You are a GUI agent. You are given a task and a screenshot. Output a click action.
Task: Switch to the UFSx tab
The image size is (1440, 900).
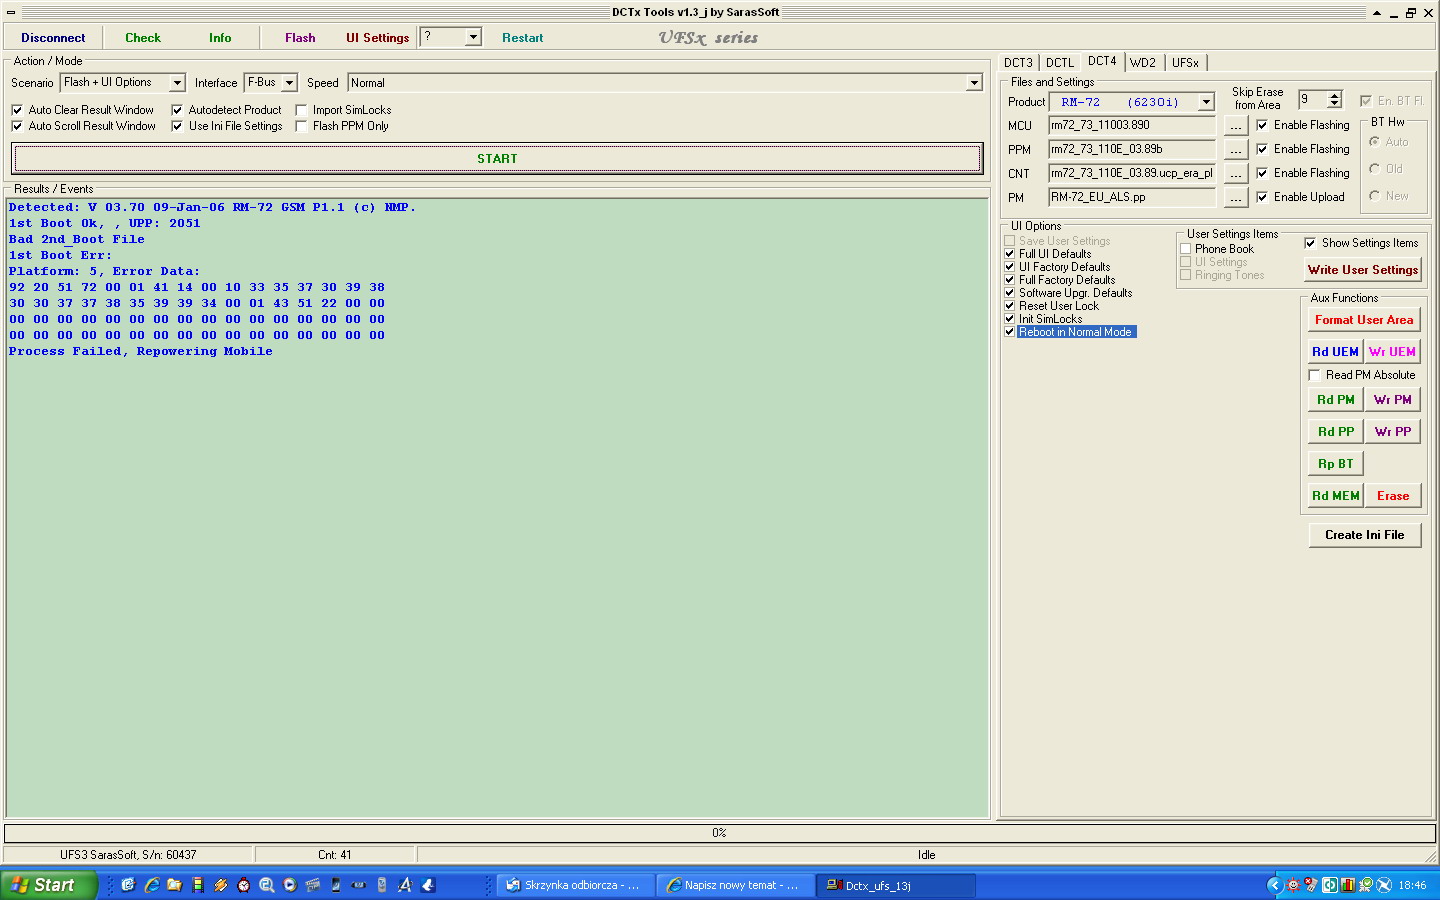pos(1185,63)
